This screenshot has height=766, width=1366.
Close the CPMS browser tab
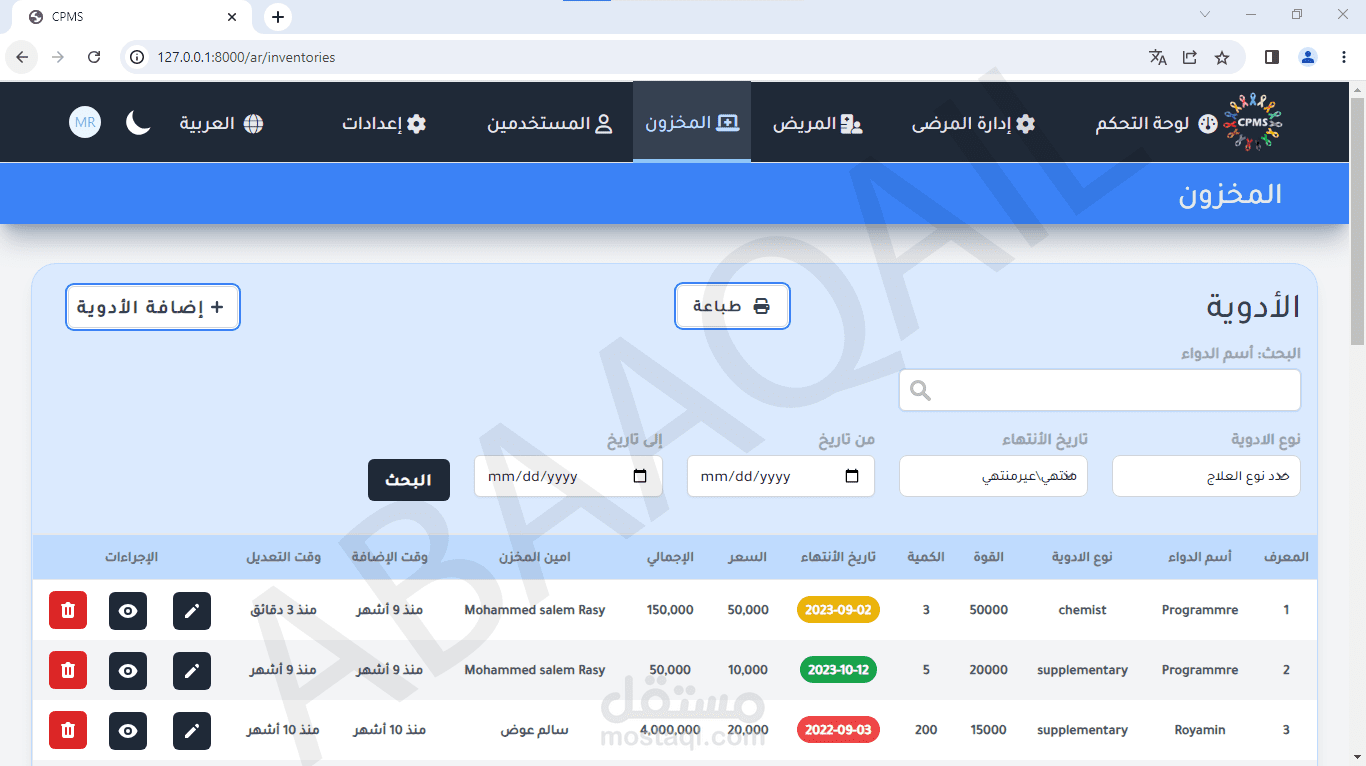[232, 17]
